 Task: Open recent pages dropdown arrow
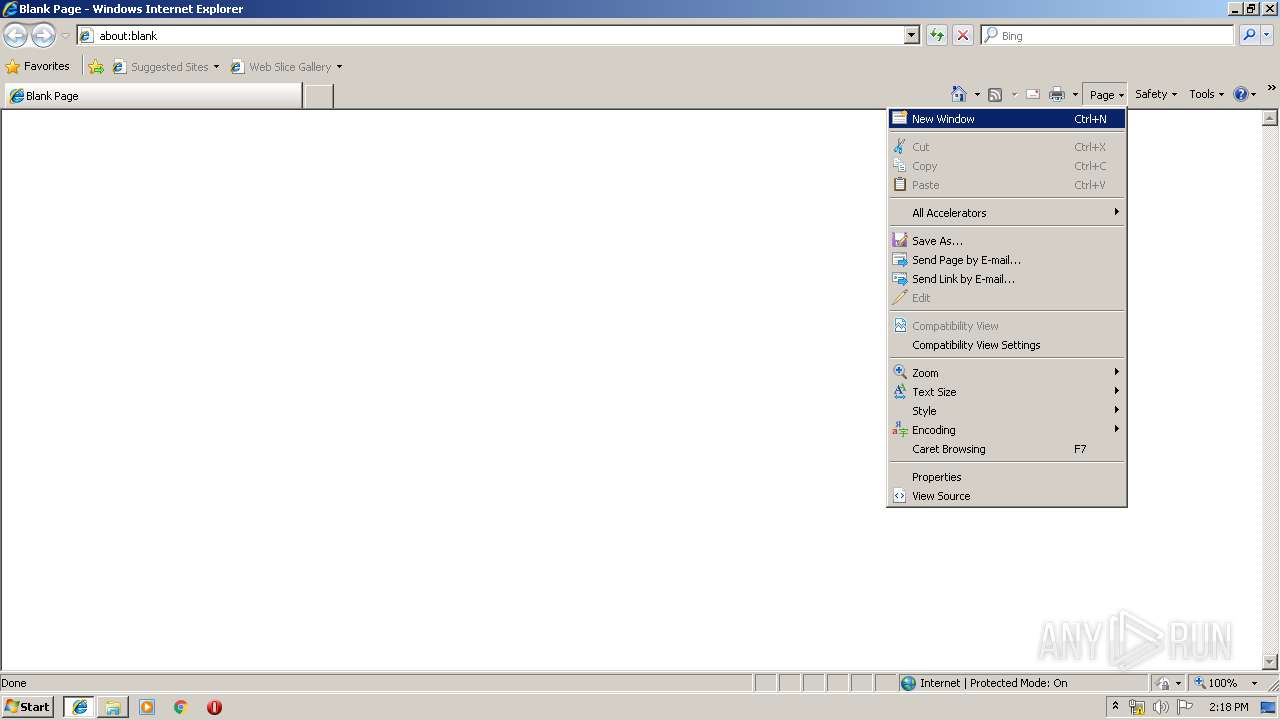pyautogui.click(x=65, y=36)
